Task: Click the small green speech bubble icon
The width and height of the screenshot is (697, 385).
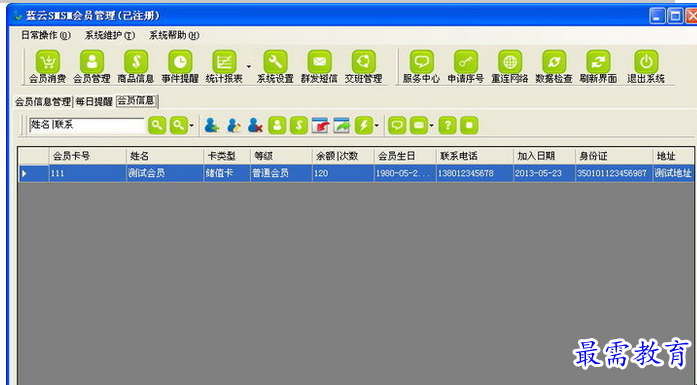Action: pyautogui.click(x=397, y=125)
